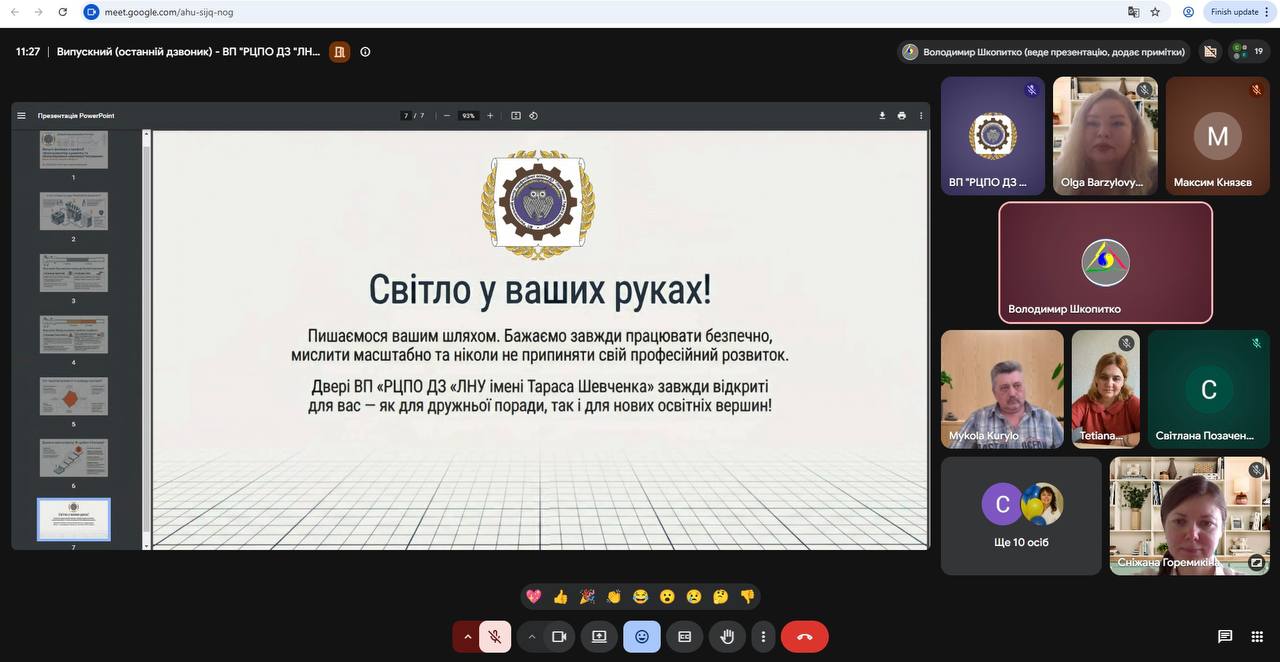Raise hand in the meeting
This screenshot has height=662, width=1280.
(x=727, y=637)
